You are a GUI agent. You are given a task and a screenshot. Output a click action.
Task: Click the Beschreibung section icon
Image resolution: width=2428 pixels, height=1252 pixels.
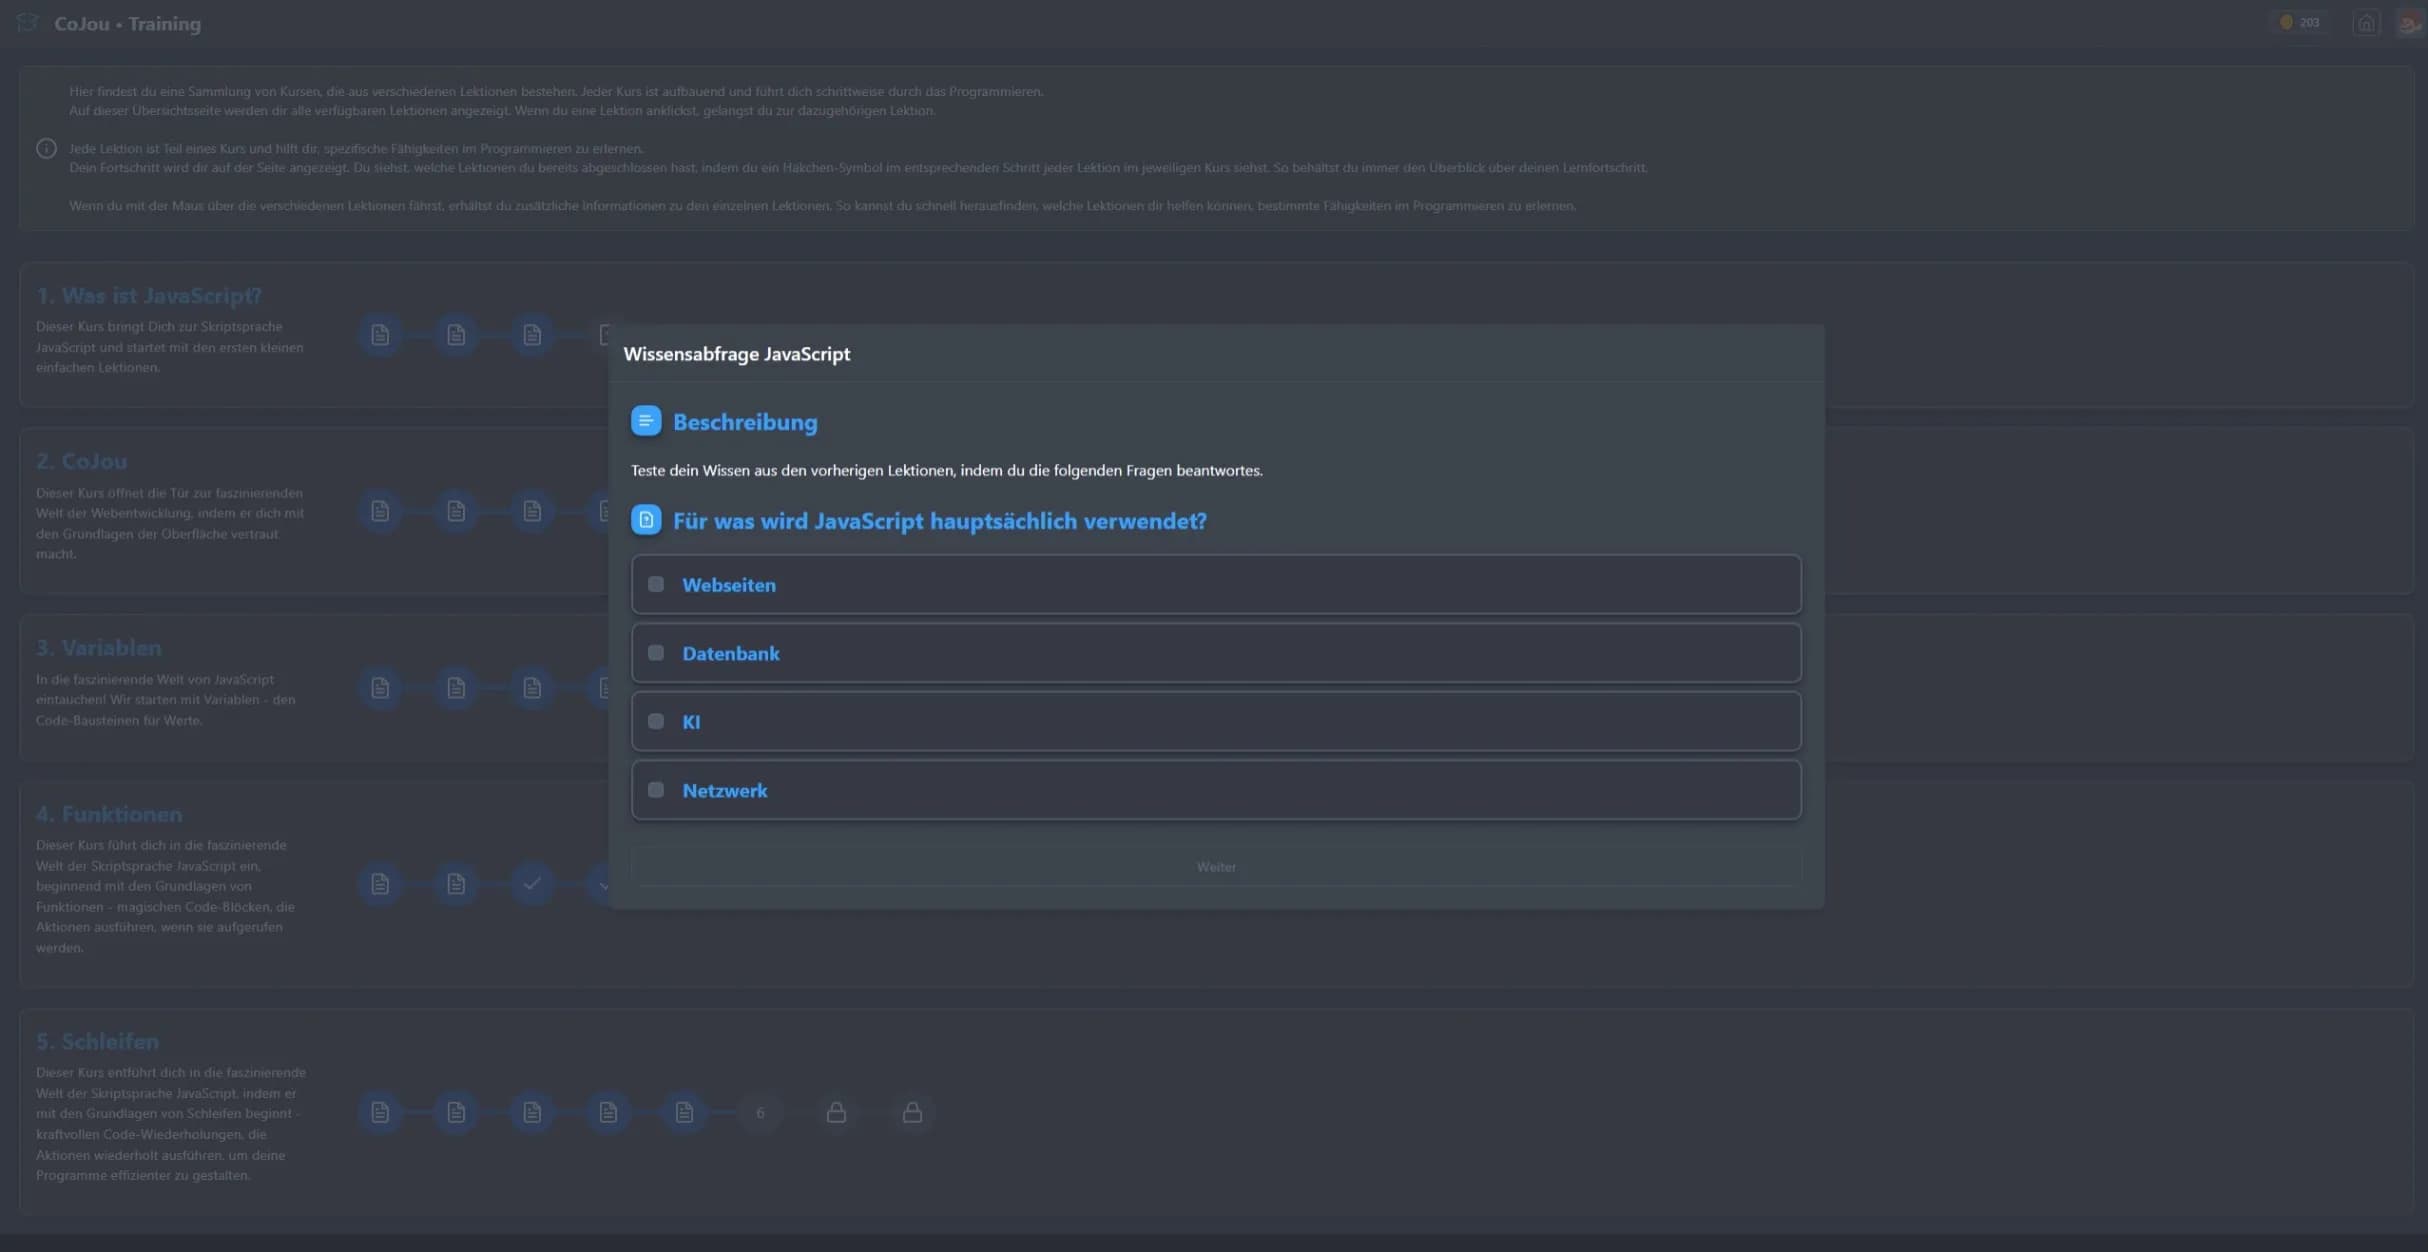[x=646, y=421]
